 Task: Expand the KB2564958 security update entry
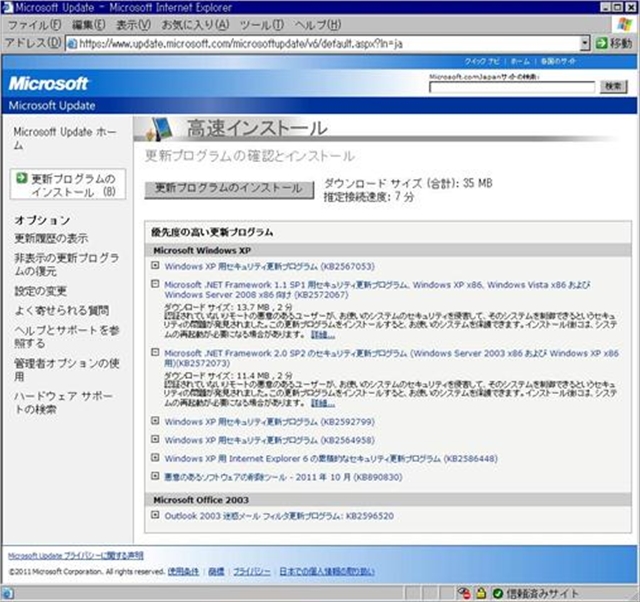[x=155, y=439]
